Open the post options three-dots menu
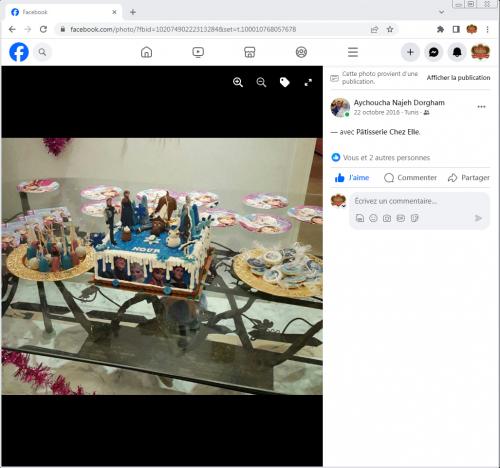This screenshot has height=468, width=500. (481, 107)
